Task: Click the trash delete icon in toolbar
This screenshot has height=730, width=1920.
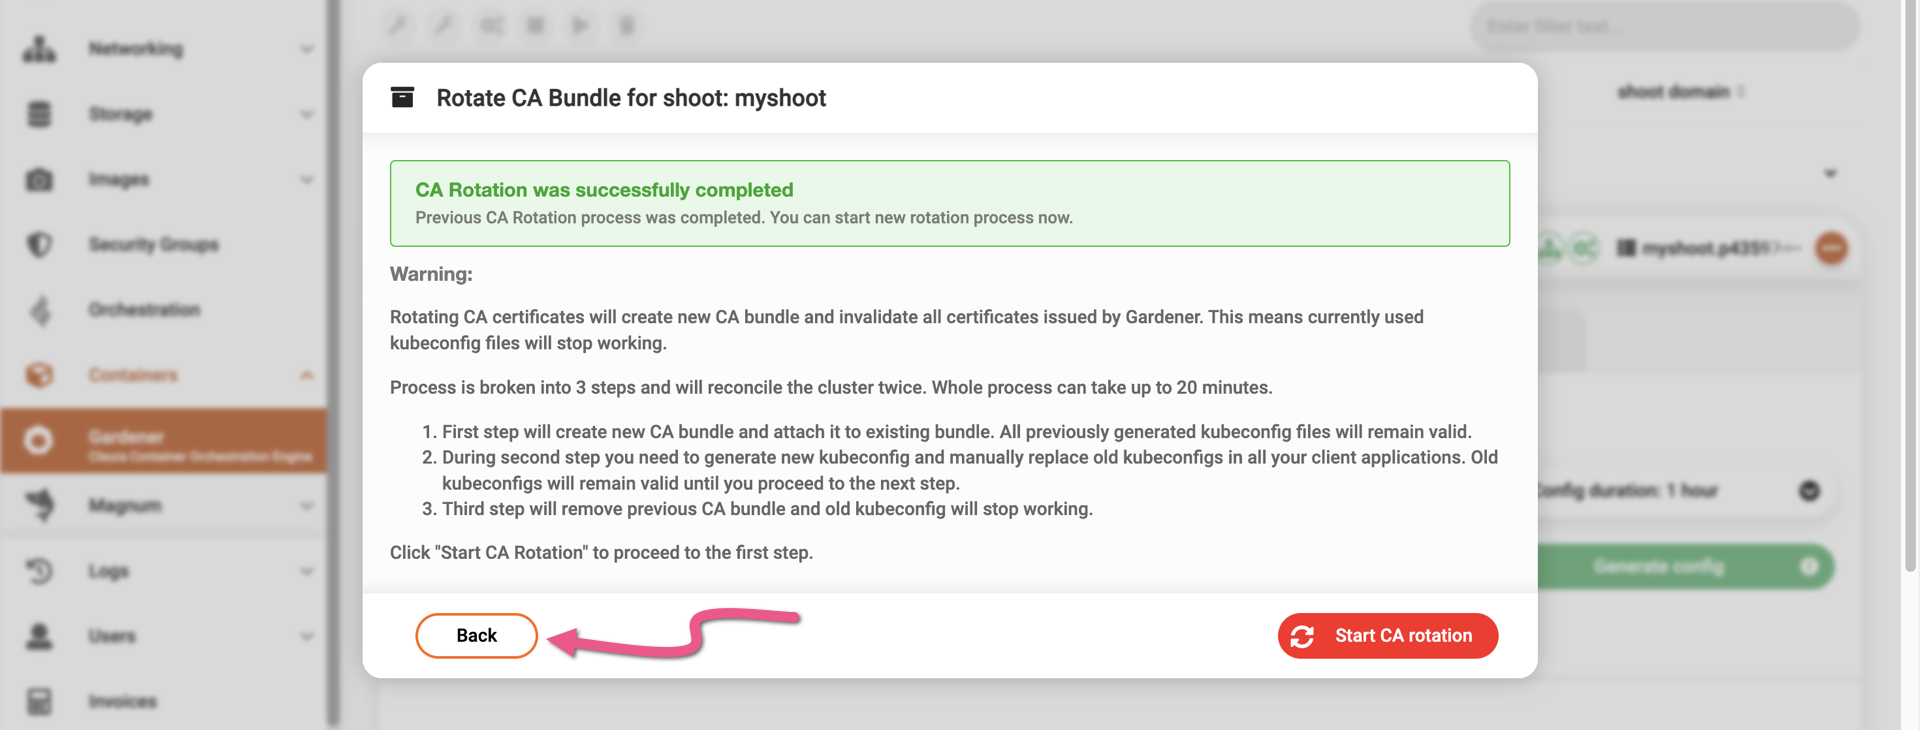Action: click(x=627, y=26)
